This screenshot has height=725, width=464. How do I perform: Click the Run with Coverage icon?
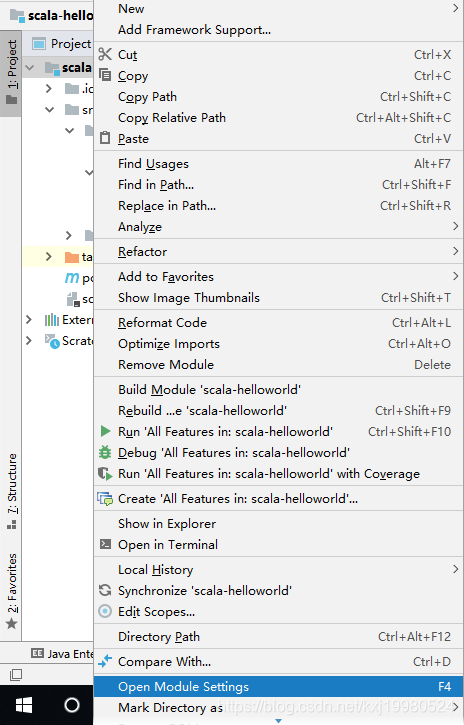tap(105, 473)
